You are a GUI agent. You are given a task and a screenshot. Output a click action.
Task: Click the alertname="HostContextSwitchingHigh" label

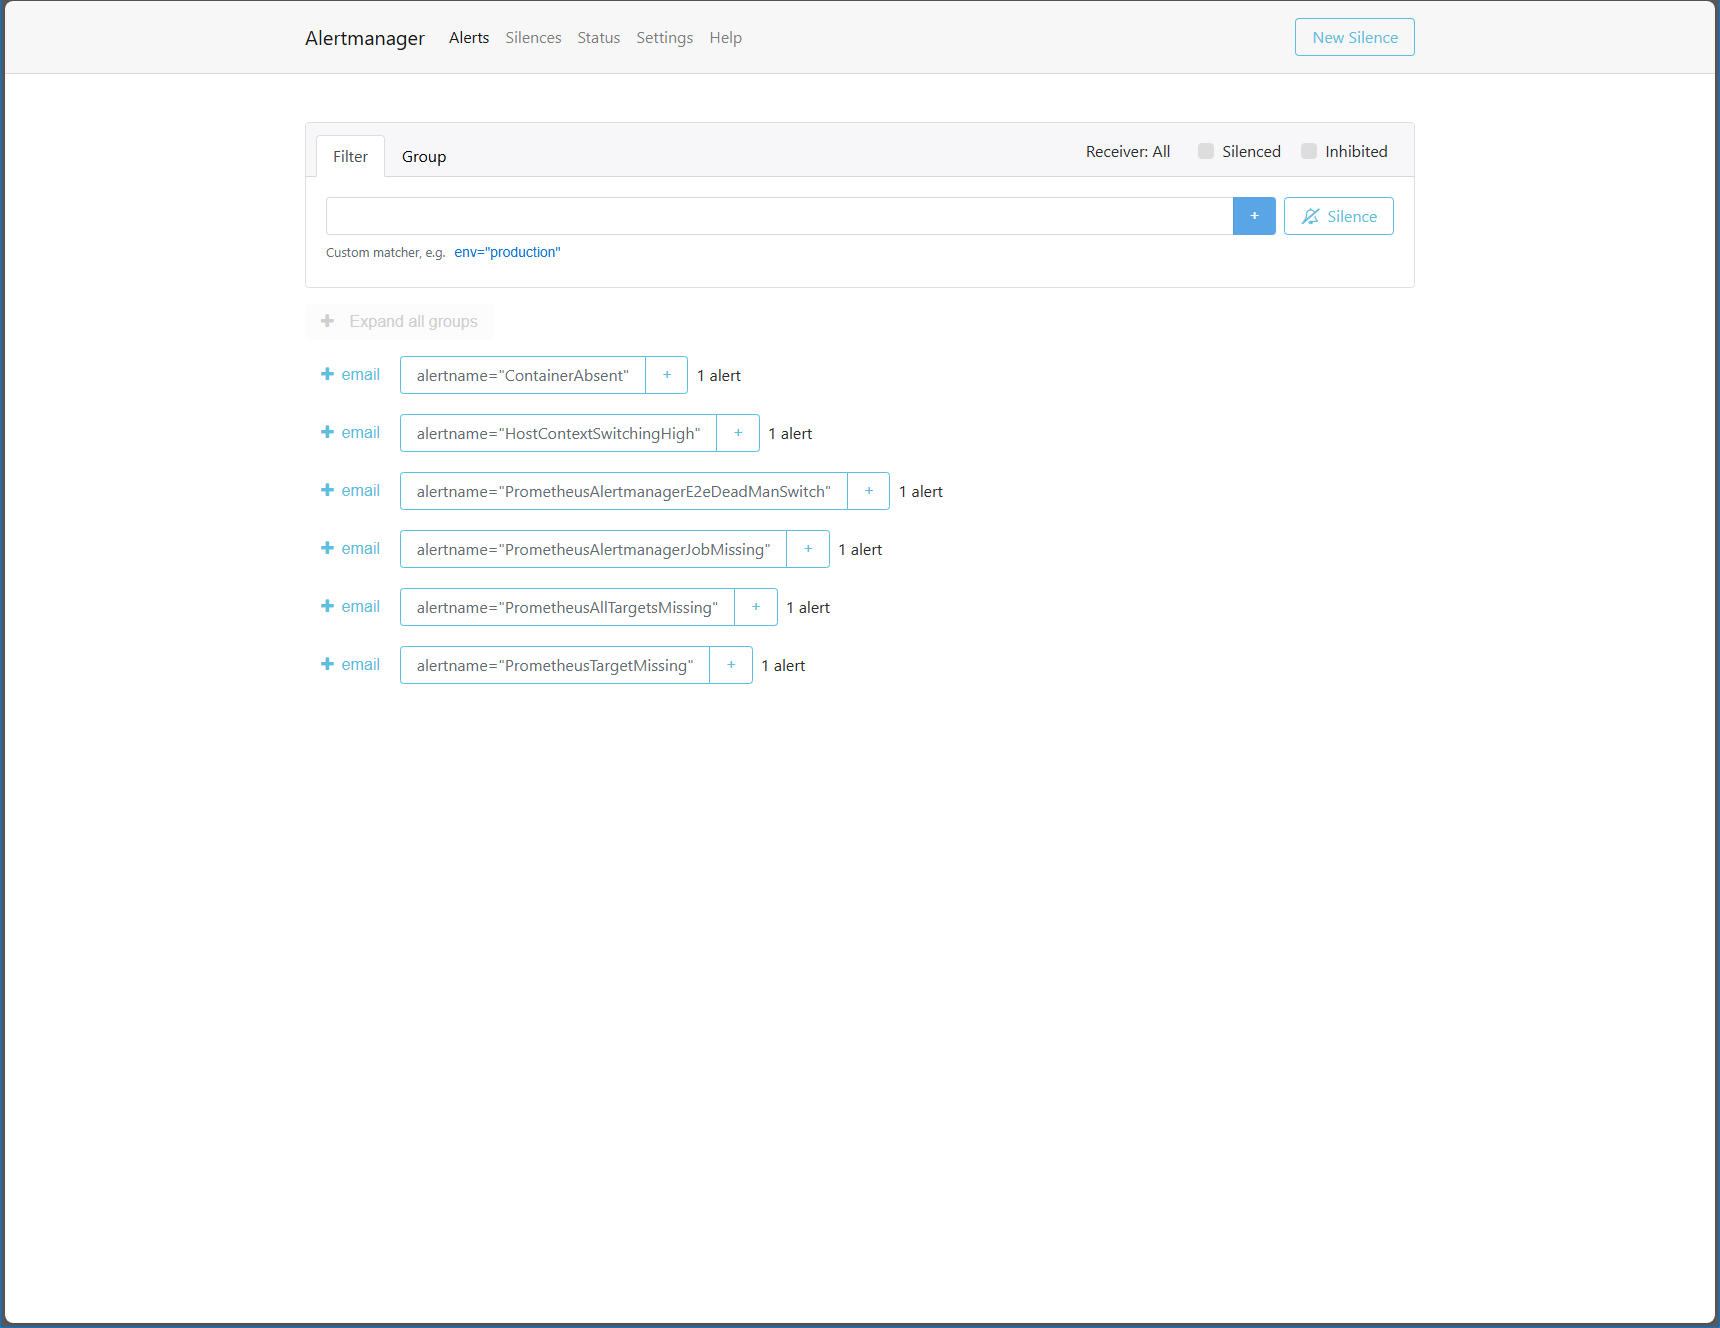click(x=558, y=433)
